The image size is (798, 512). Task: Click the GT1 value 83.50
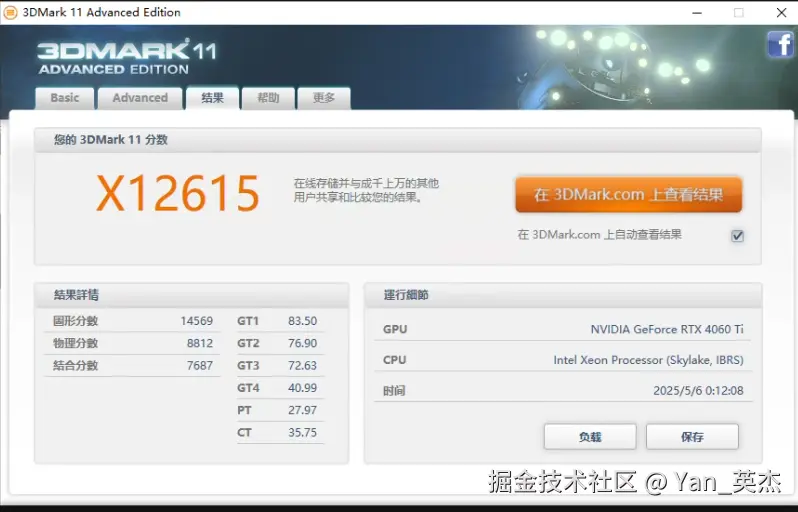click(302, 321)
